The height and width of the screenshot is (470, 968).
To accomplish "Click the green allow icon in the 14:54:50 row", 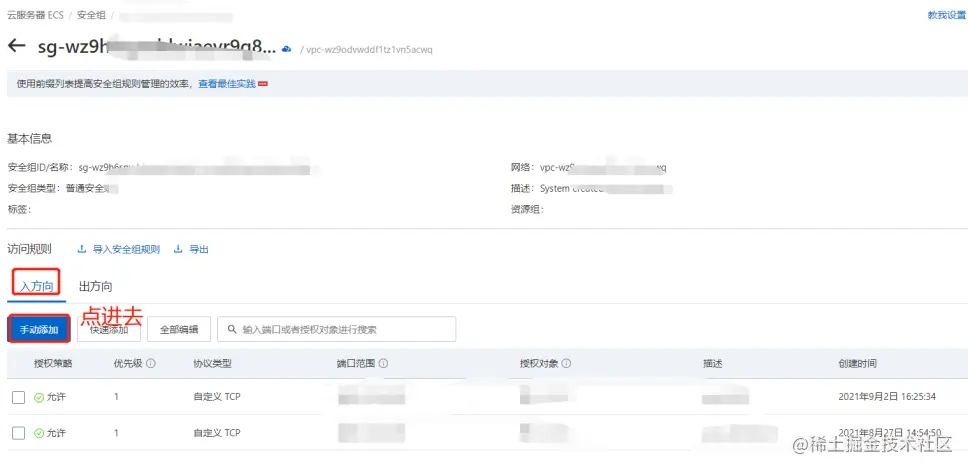I will tap(39, 434).
